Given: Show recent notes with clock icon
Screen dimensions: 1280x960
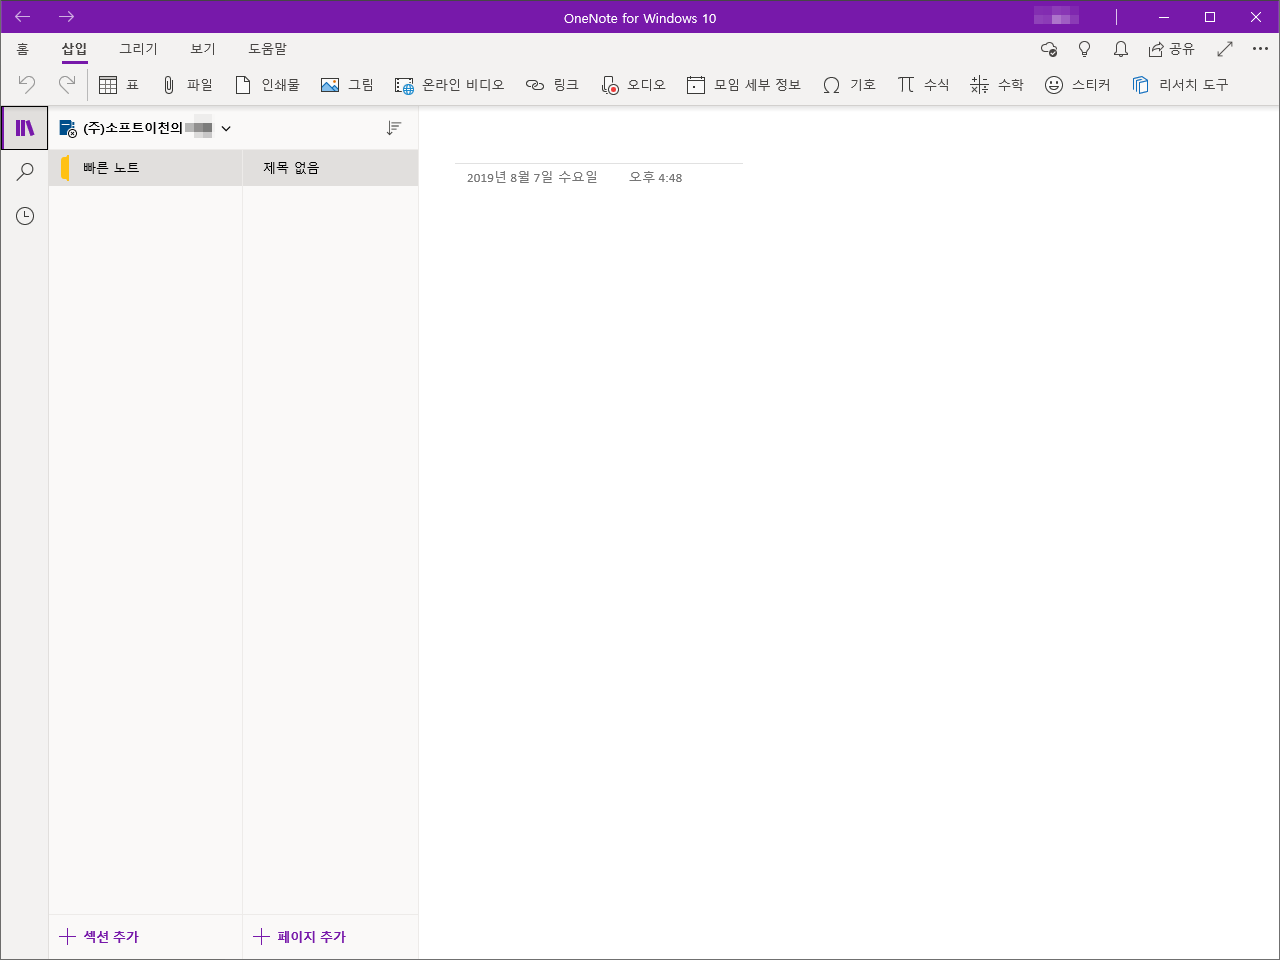Looking at the screenshot, I should tap(24, 215).
